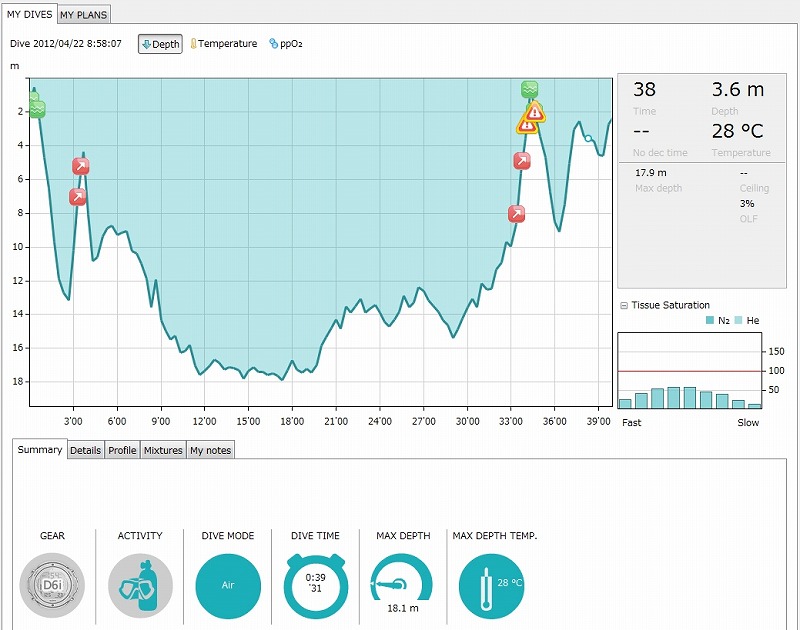Collapse the Tissue Saturation panel
Image resolution: width=800 pixels, height=630 pixels.
coord(624,305)
